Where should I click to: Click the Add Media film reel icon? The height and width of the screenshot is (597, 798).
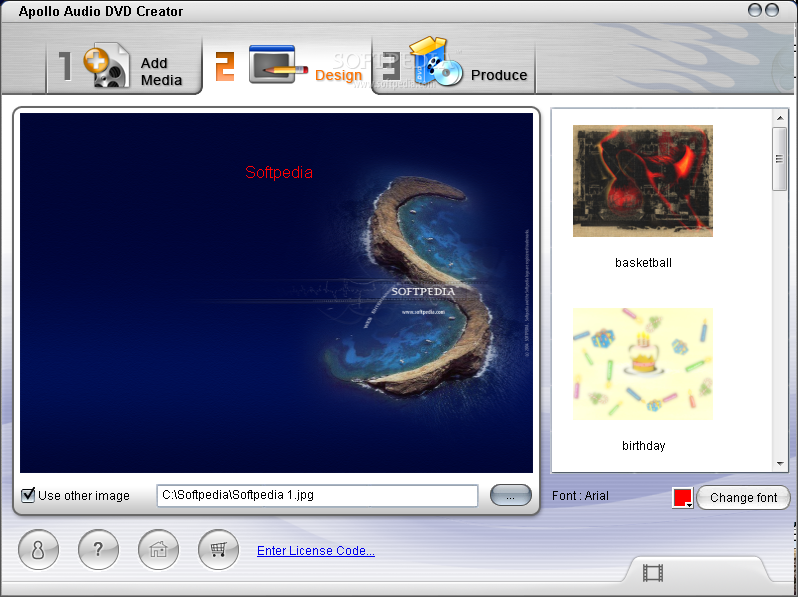click(107, 65)
